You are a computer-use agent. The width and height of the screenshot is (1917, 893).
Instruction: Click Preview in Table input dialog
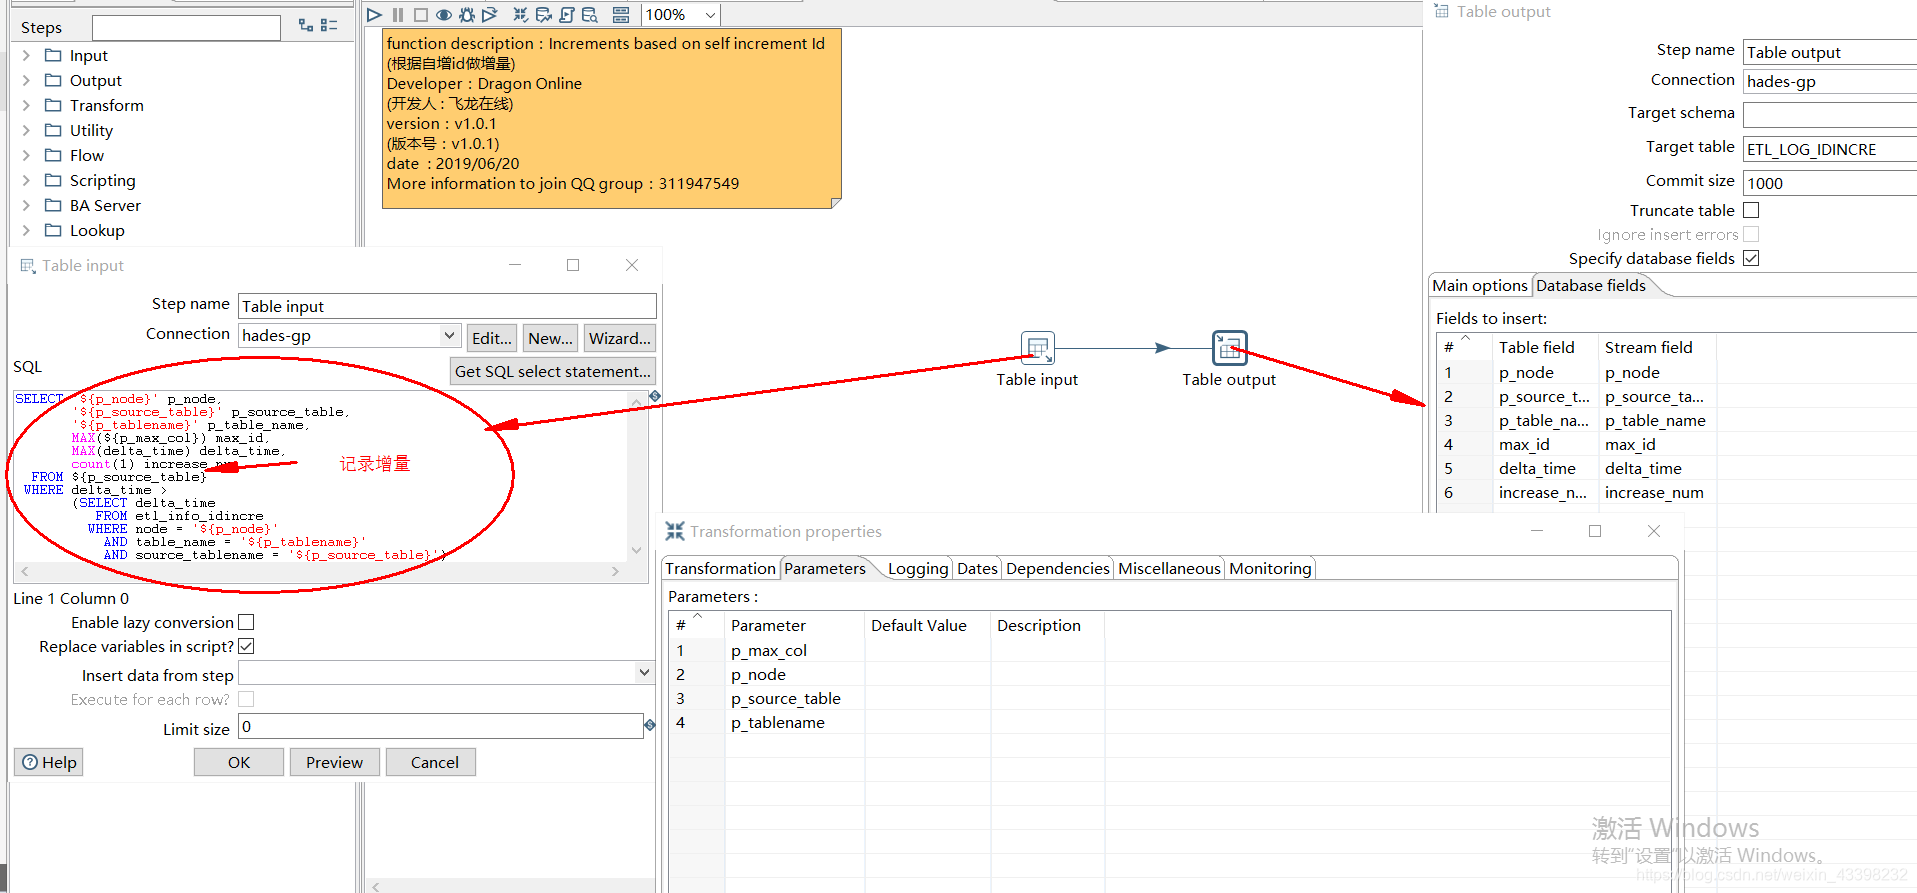334,762
